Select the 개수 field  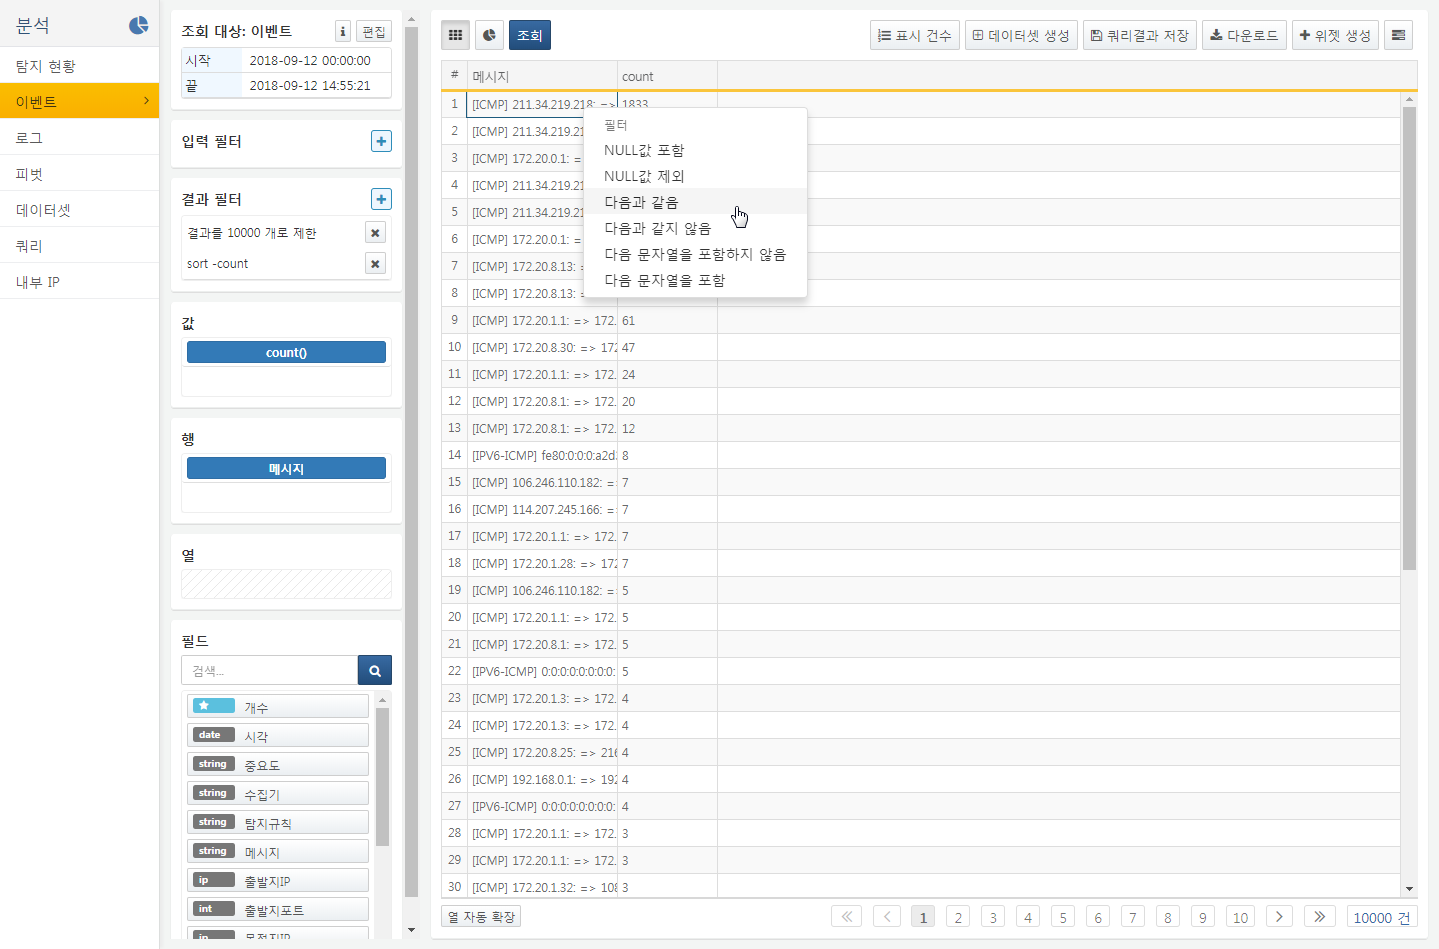tap(278, 706)
